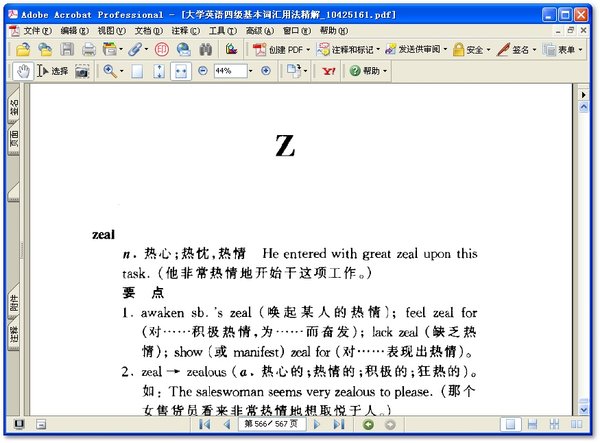Click the red 印 stamp icon
This screenshot has width=600, height=443.
pyautogui.click(x=162, y=49)
